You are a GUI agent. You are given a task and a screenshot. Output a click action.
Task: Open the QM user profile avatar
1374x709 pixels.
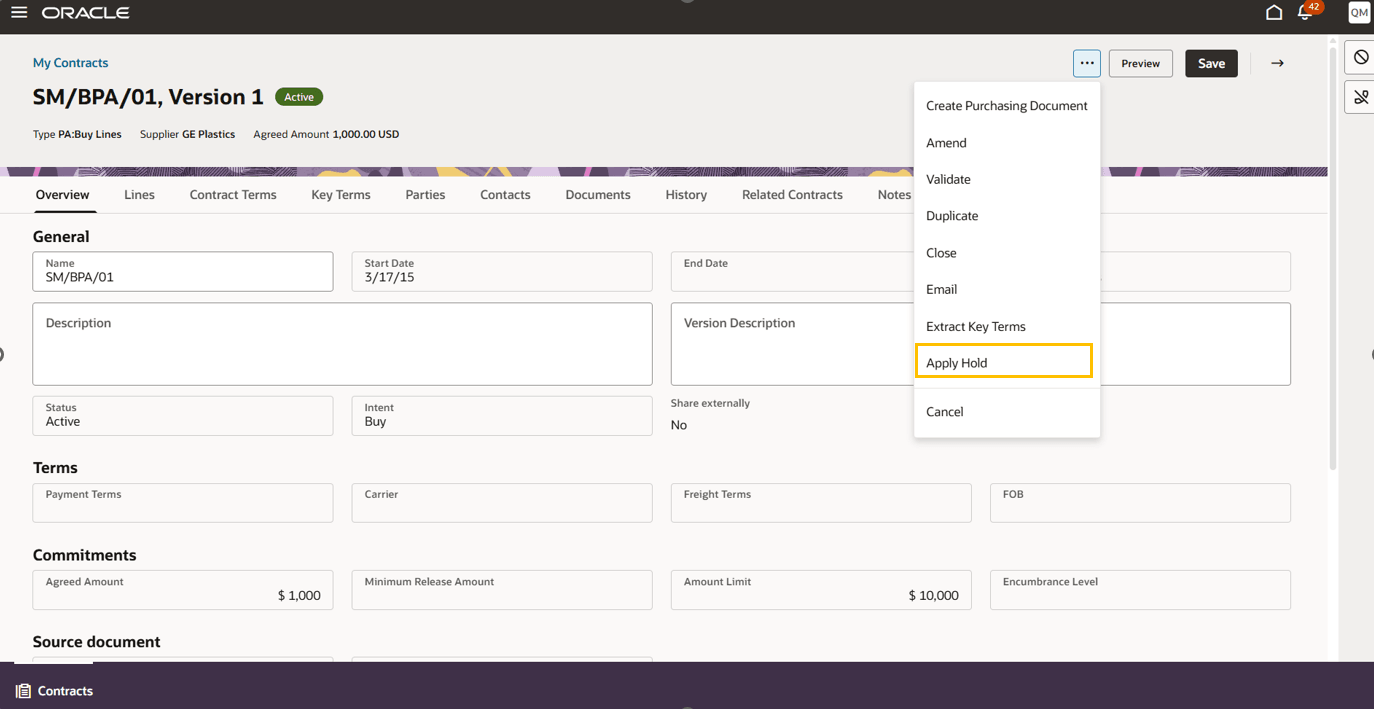click(1358, 13)
